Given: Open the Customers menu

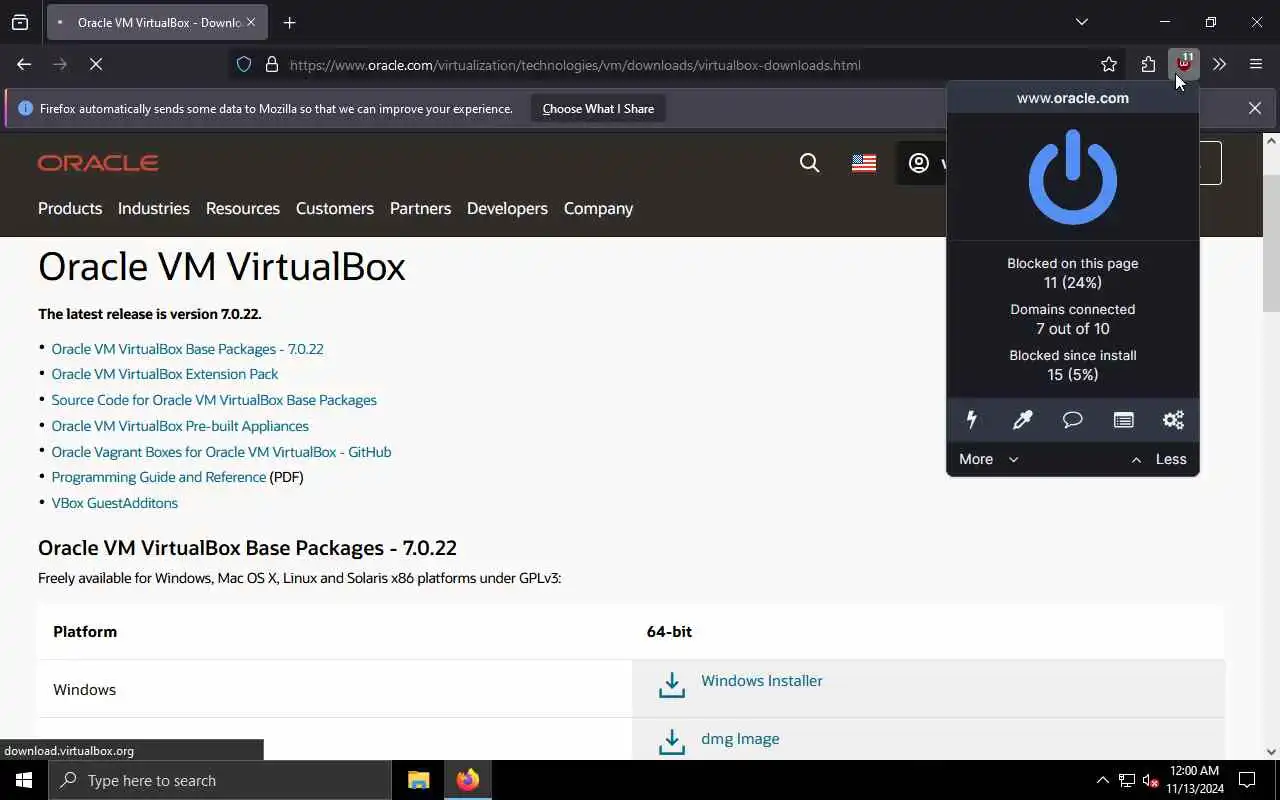Looking at the screenshot, I should [335, 208].
